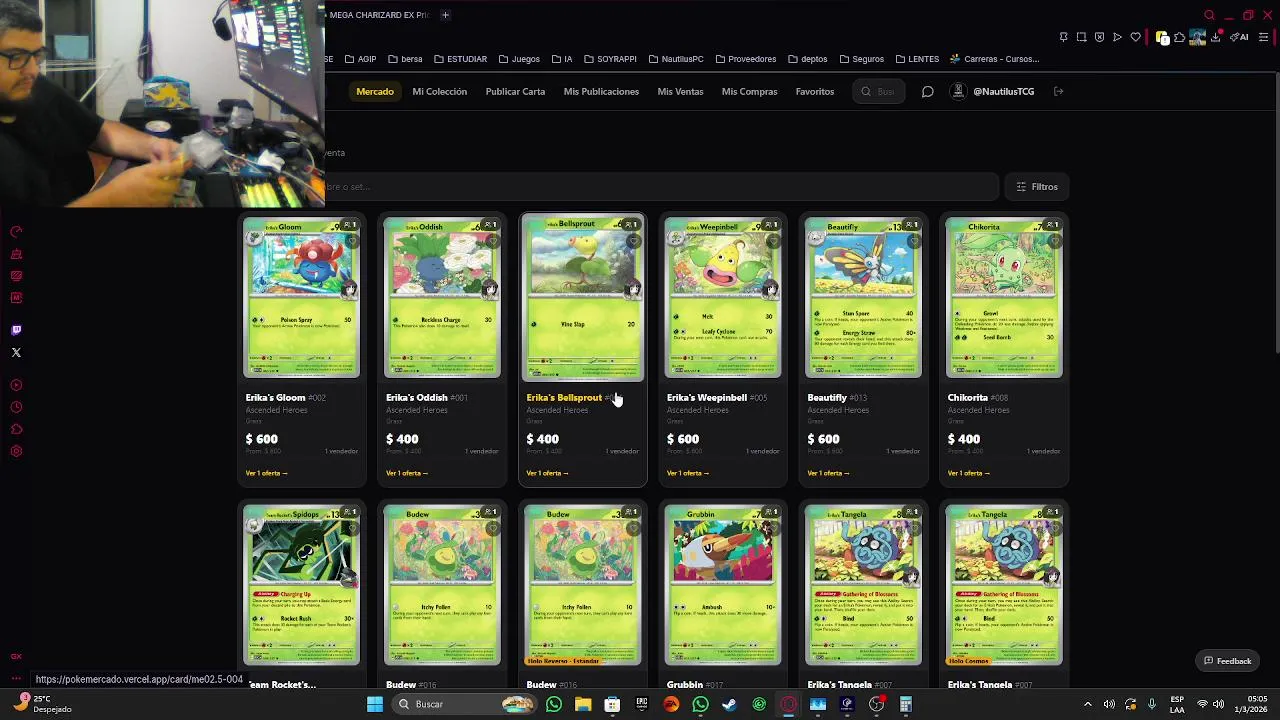
Task: Open the Juegos bookmarks folder
Action: 519,59
